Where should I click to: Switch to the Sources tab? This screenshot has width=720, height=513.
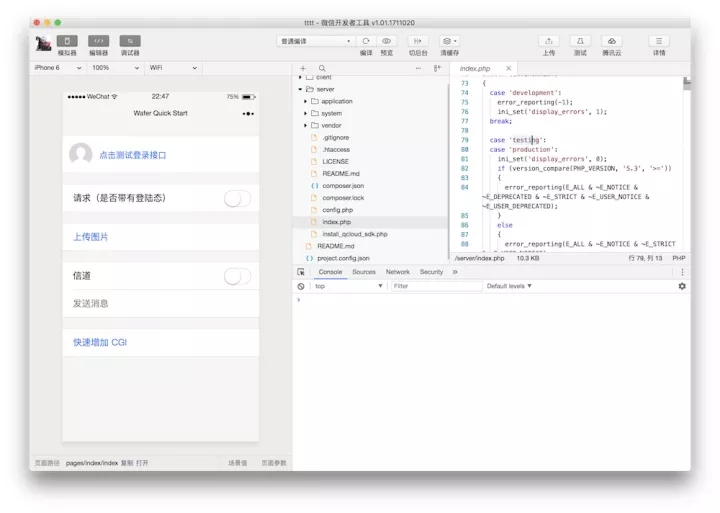point(363,272)
